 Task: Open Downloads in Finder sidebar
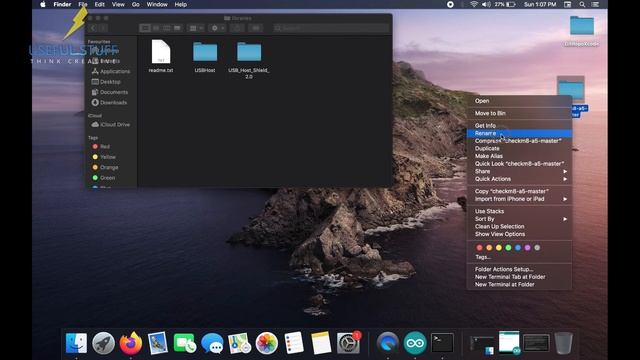[x=109, y=102]
